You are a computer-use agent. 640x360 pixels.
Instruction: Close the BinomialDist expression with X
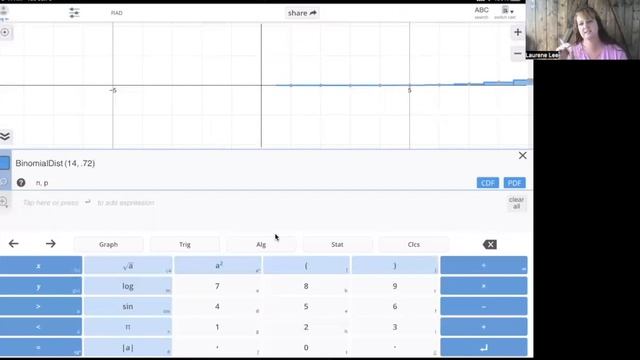[522, 156]
